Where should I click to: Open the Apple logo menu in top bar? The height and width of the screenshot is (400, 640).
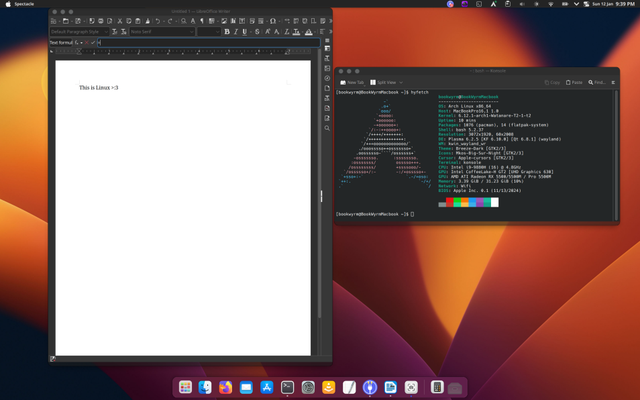coord(8,4)
